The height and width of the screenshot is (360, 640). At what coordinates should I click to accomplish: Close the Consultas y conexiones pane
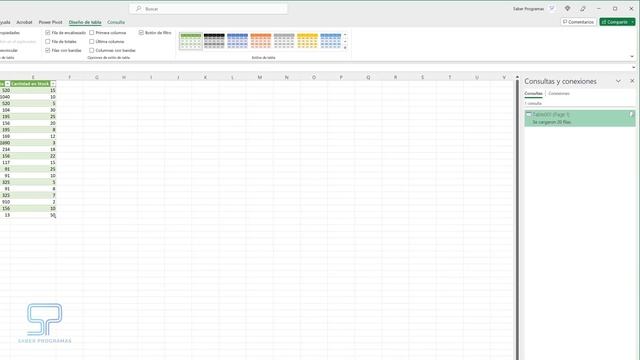pyautogui.click(x=632, y=81)
